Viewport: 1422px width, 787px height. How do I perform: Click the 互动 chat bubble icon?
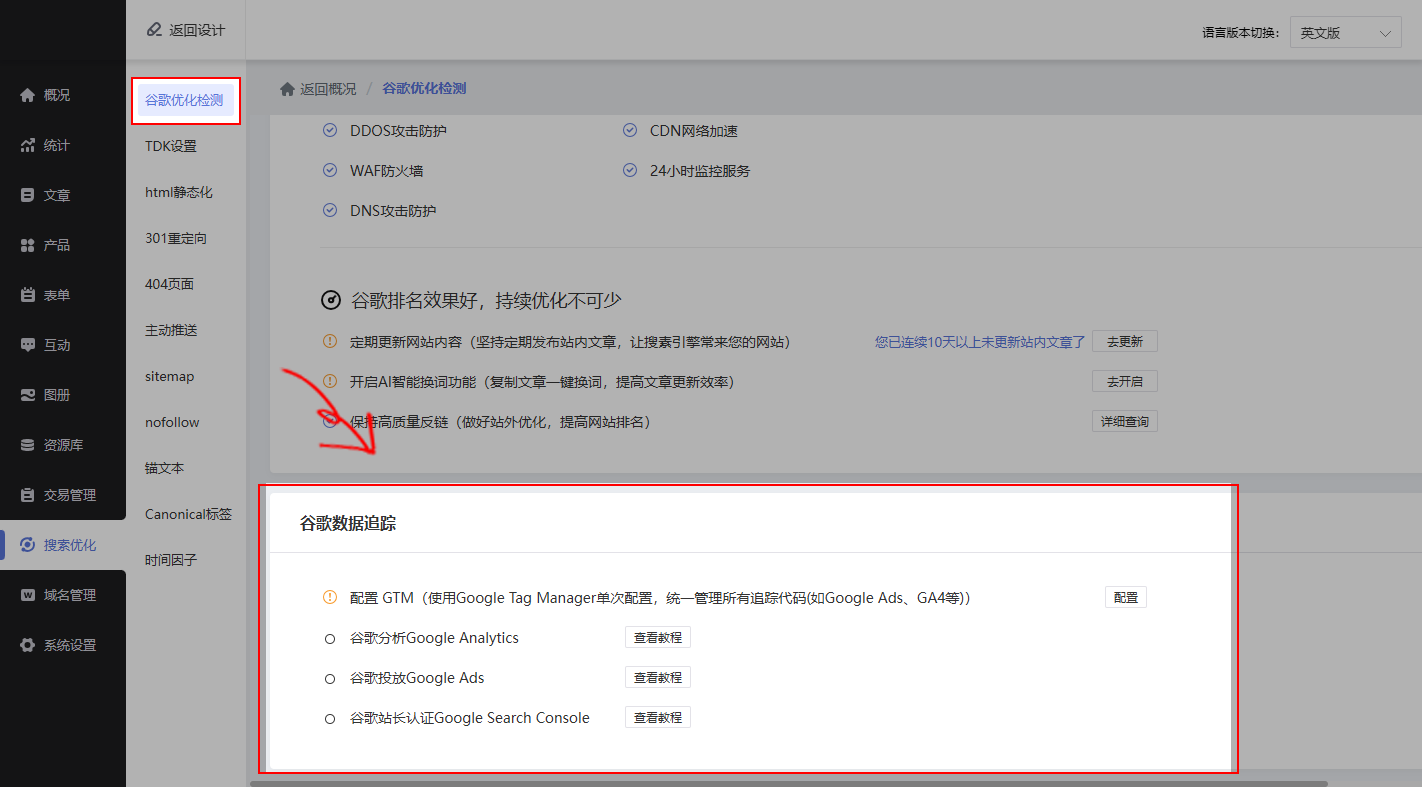pyautogui.click(x=28, y=345)
